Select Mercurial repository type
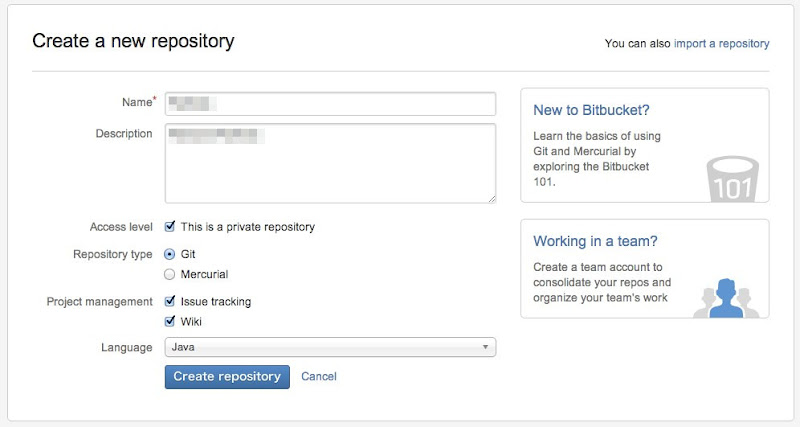Screen dimensions: 800x427 (170, 274)
